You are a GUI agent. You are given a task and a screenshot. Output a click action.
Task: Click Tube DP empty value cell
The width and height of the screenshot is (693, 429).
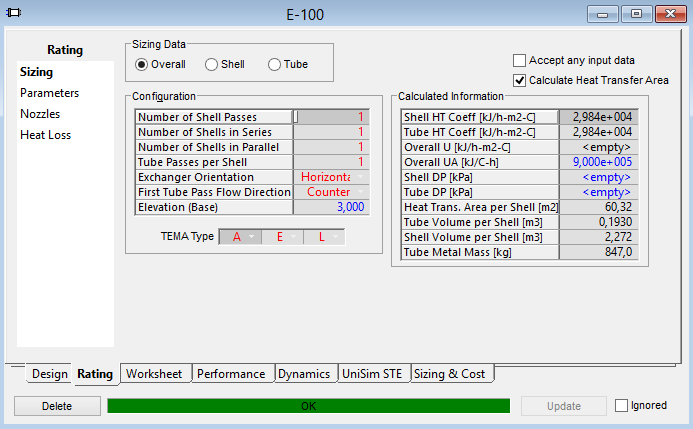598,192
